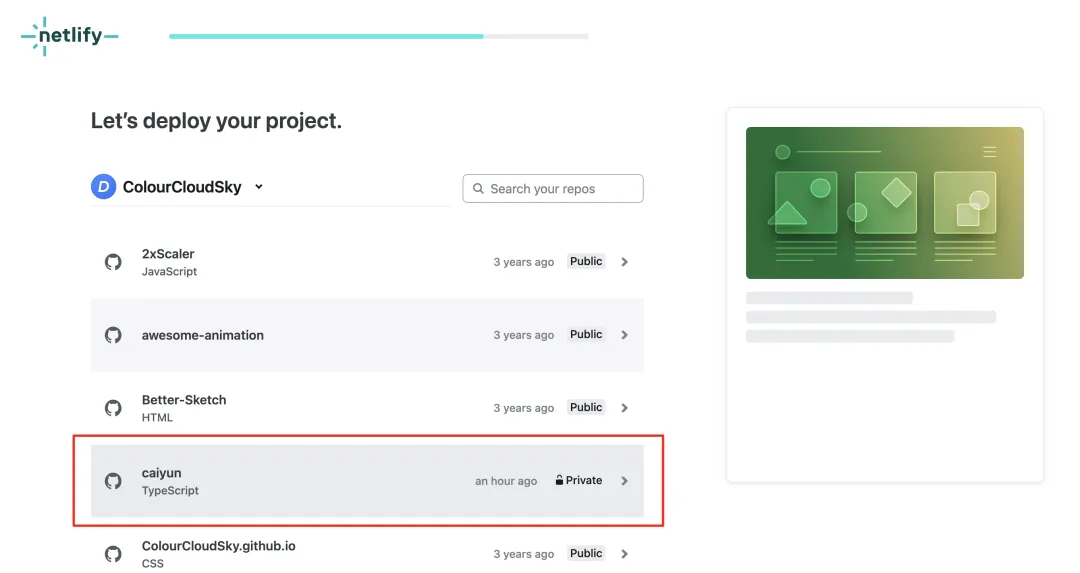This screenshot has width=1080, height=573.
Task: Click chevron arrow for awesome-animation row
Action: pyautogui.click(x=624, y=335)
